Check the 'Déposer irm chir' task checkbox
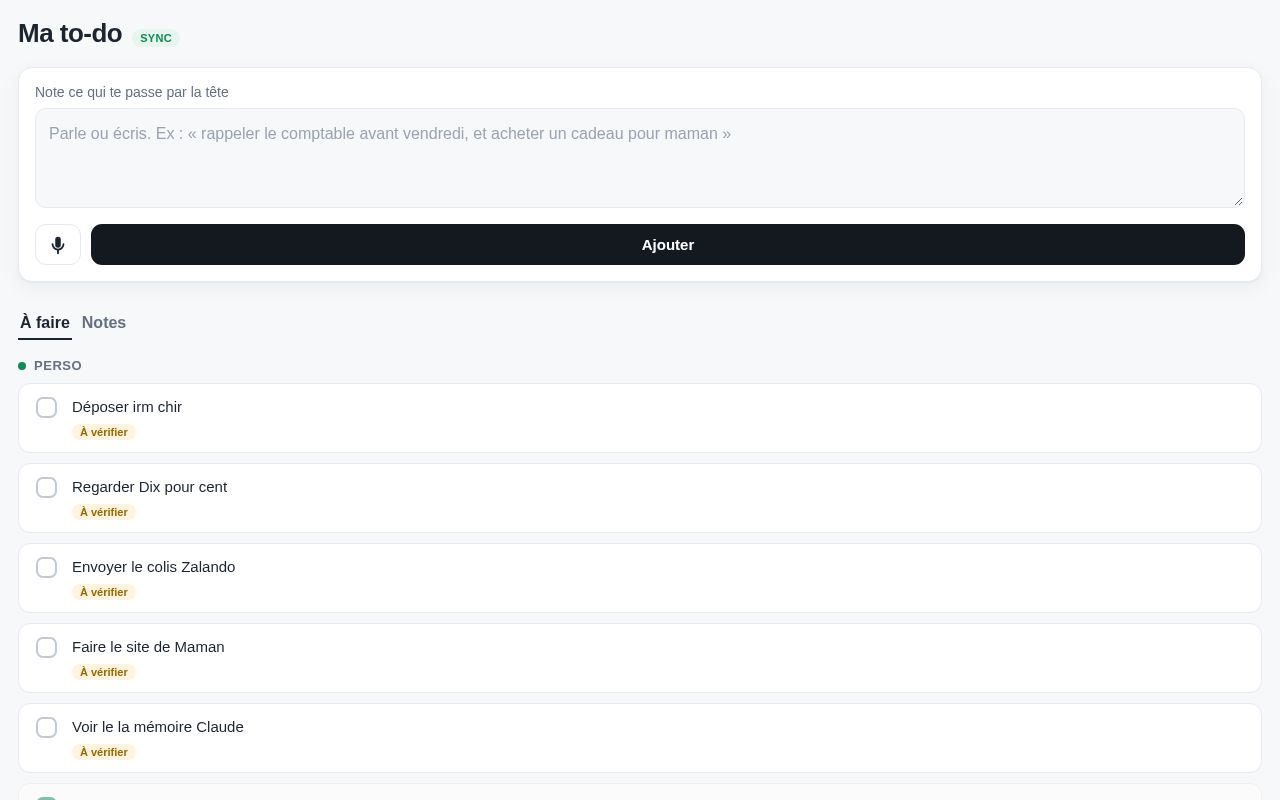1280x800 pixels. click(46, 407)
